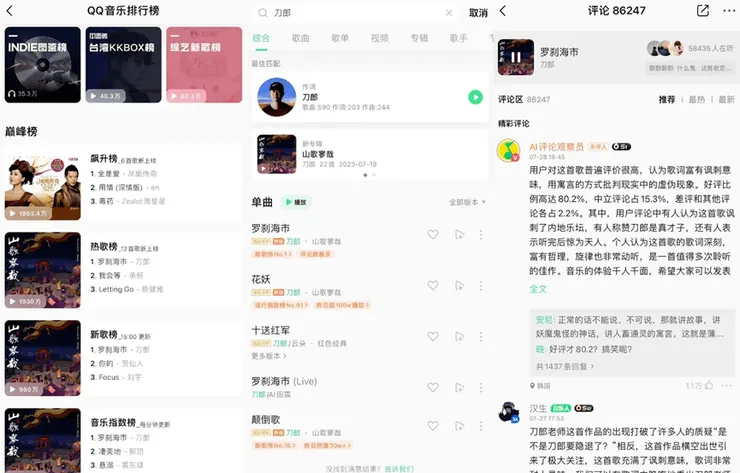Switch to 专辑 search tab
The width and height of the screenshot is (740, 473).
click(419, 38)
